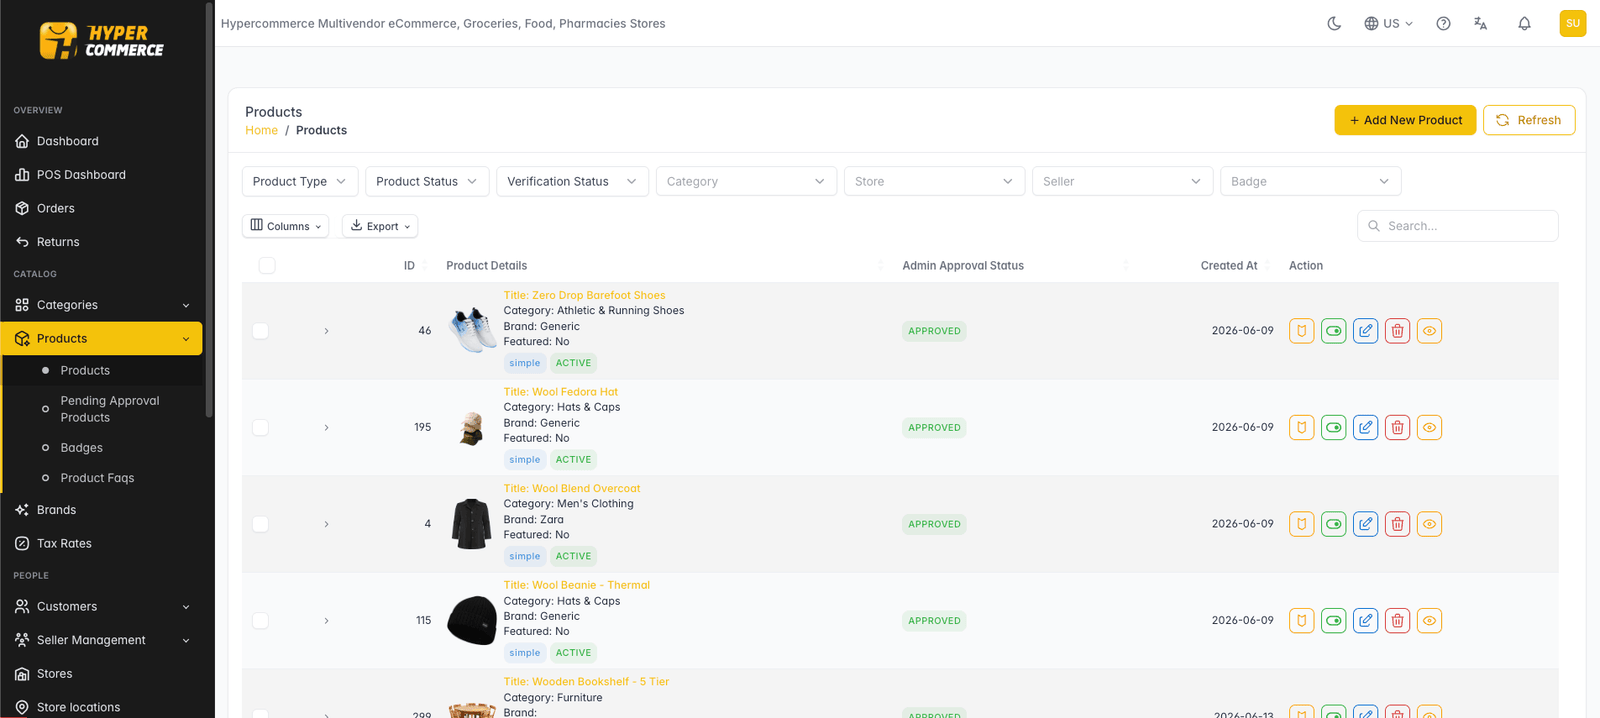Click the badge icon for Wool Beanie - Thermal
The height and width of the screenshot is (718, 1600).
click(1302, 621)
